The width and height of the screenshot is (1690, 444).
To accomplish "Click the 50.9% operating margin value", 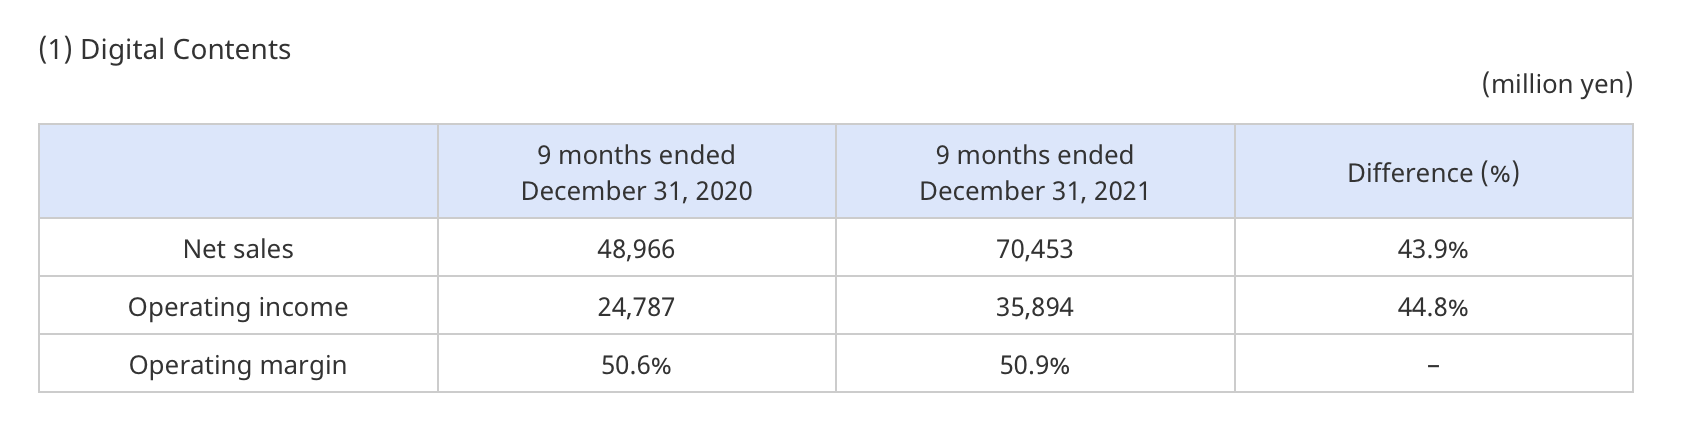I will pos(1034,365).
